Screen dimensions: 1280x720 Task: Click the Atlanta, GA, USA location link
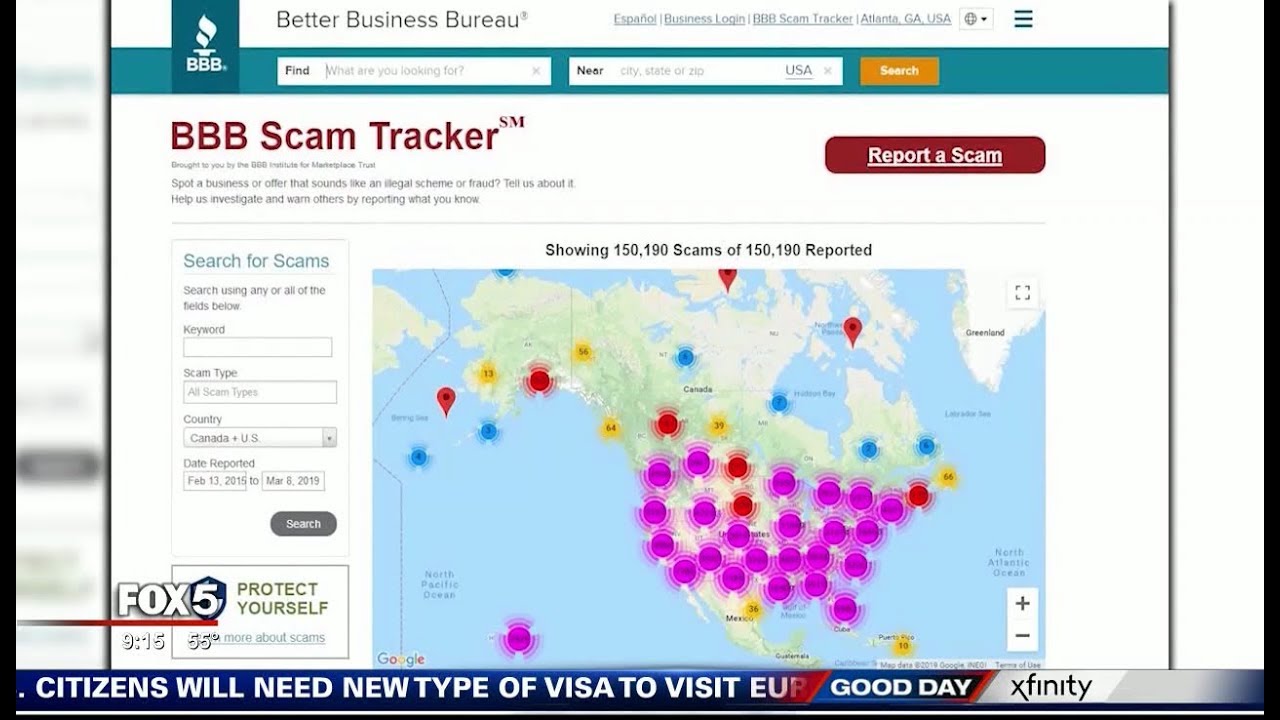906,19
